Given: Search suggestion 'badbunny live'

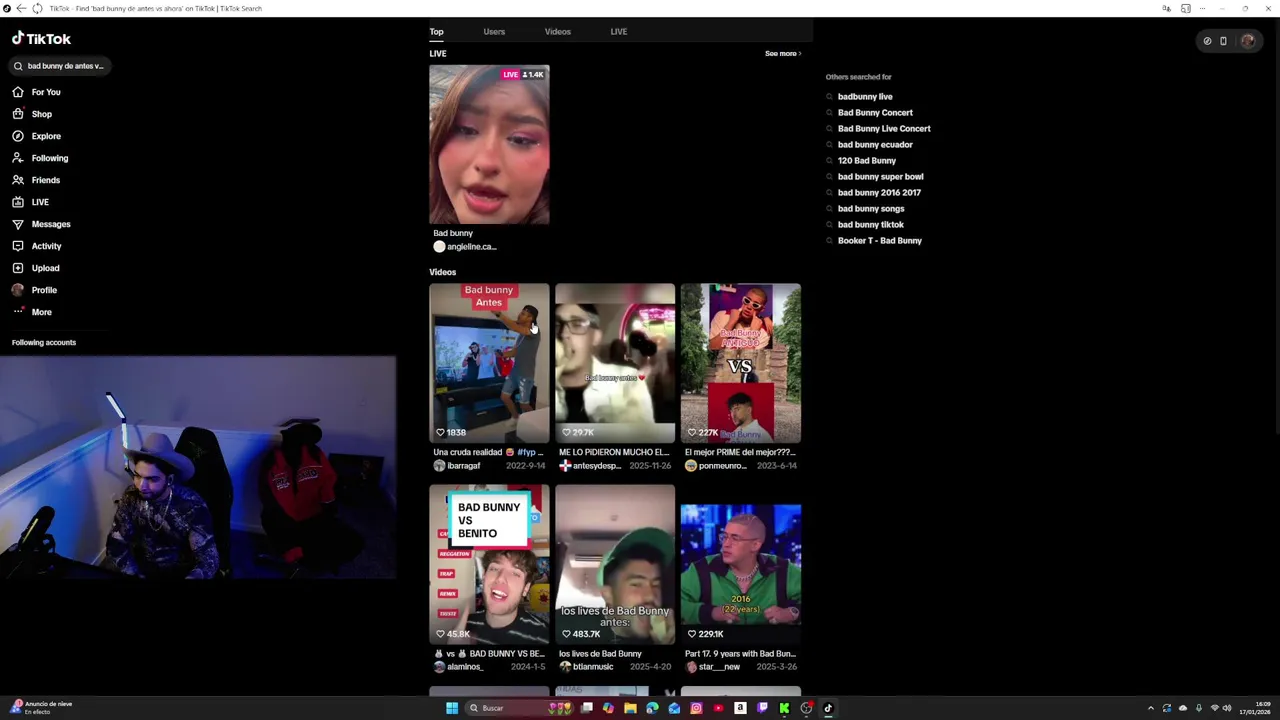Looking at the screenshot, I should [x=865, y=97].
